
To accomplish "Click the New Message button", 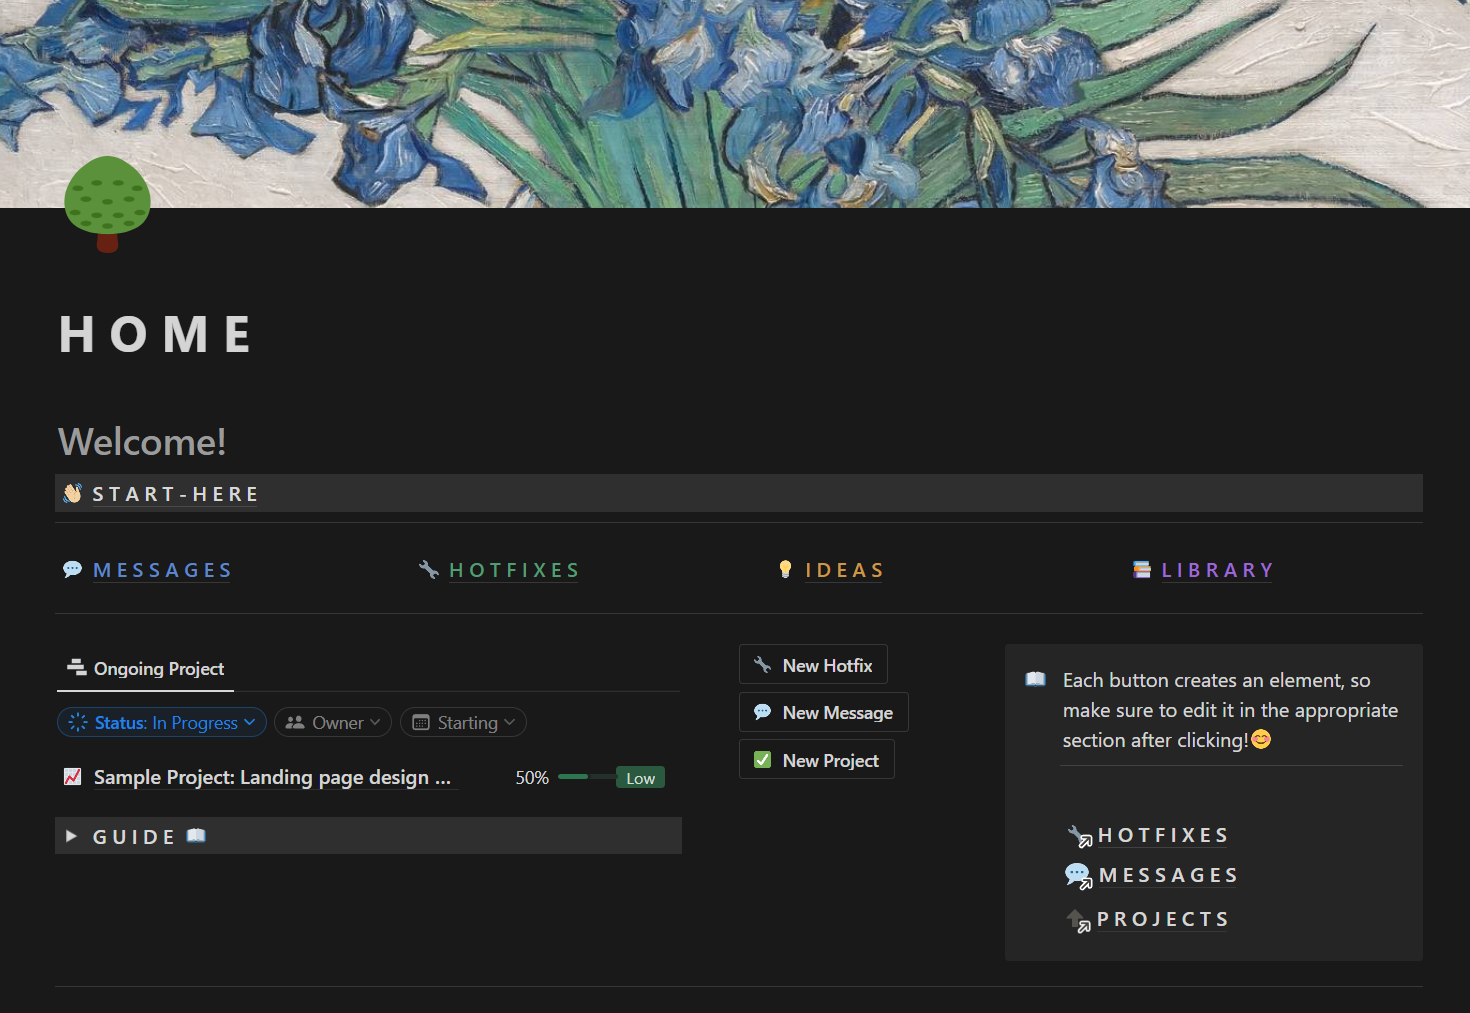I will [x=823, y=712].
